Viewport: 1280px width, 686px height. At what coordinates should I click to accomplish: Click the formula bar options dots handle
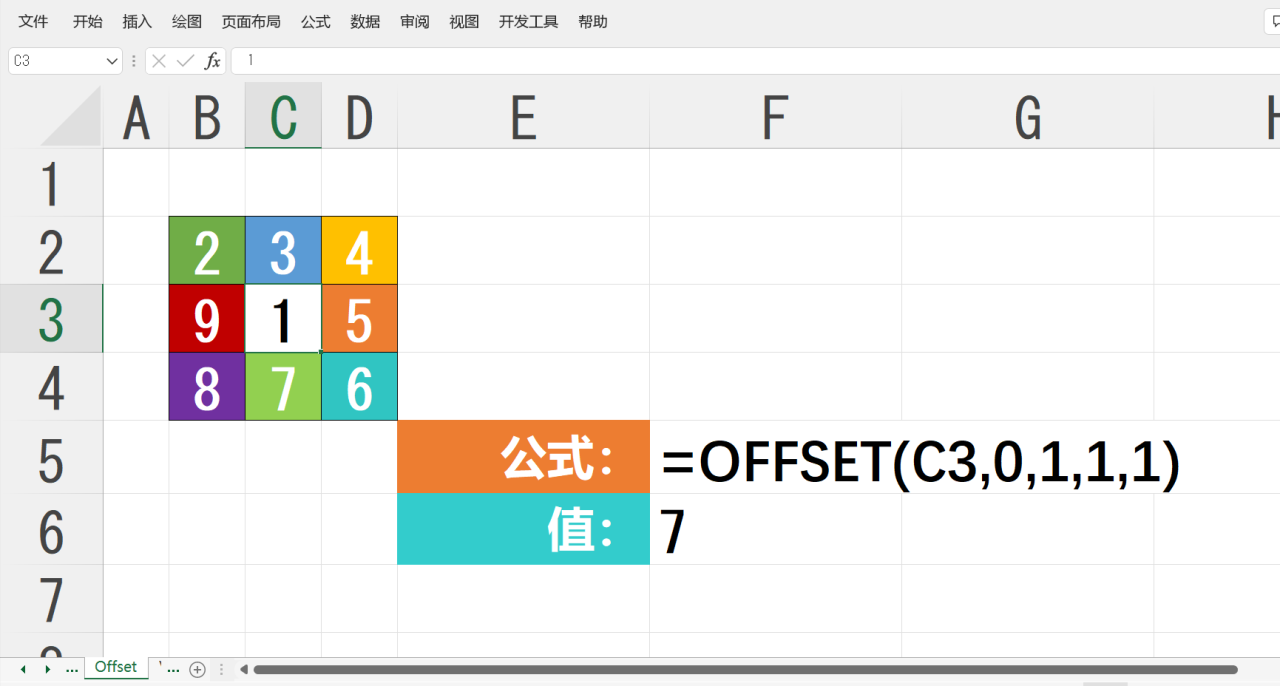pyautogui.click(x=134, y=61)
